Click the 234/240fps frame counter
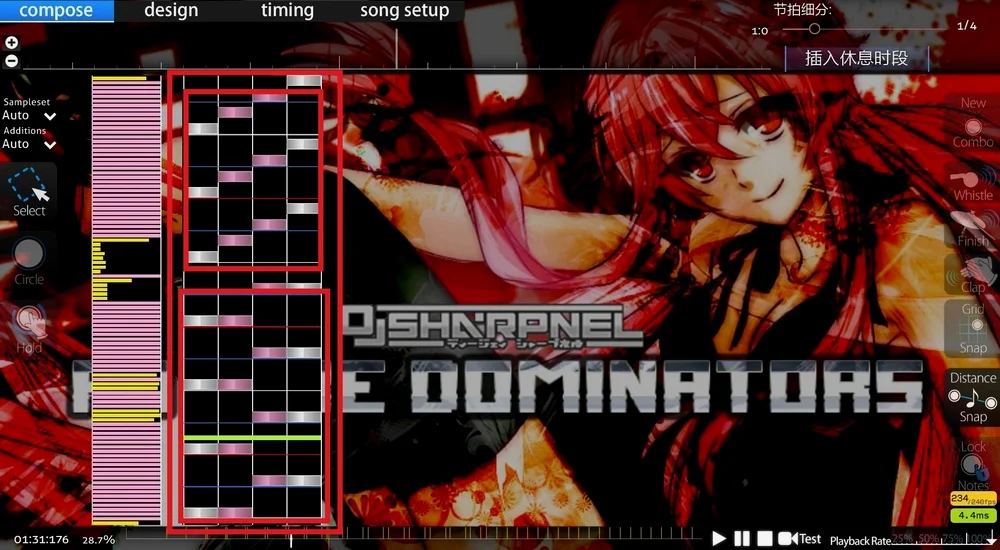The image size is (1000, 550). click(973, 499)
